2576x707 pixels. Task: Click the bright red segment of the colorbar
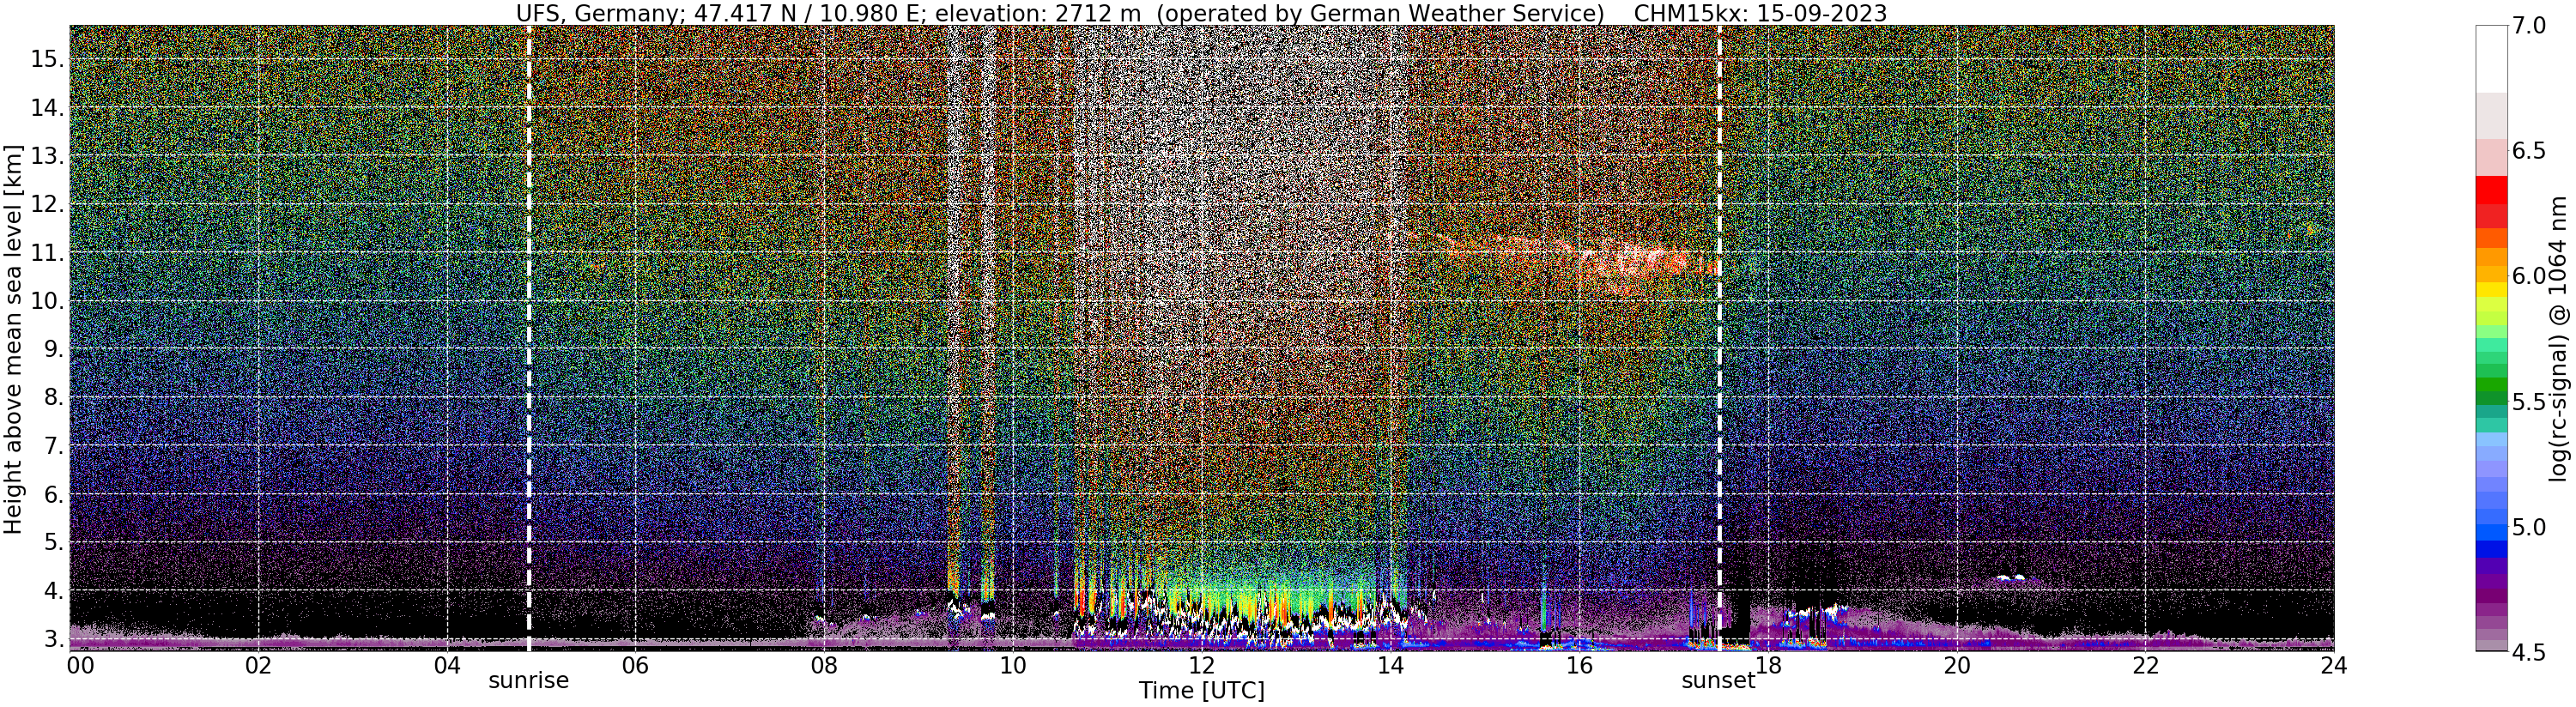pos(2492,190)
